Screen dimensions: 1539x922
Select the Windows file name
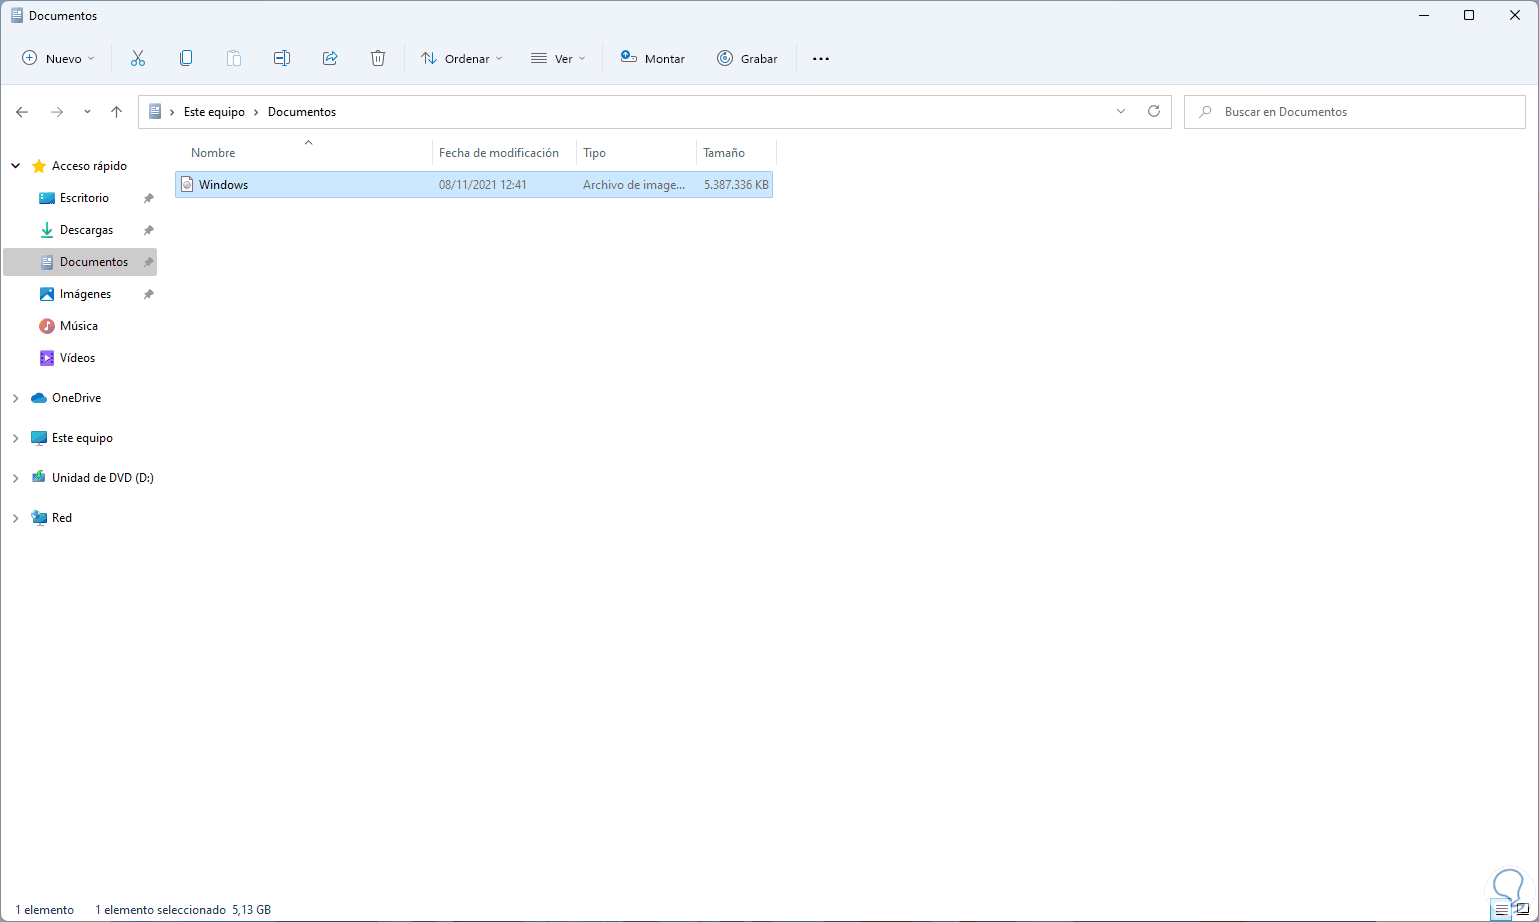pos(223,185)
